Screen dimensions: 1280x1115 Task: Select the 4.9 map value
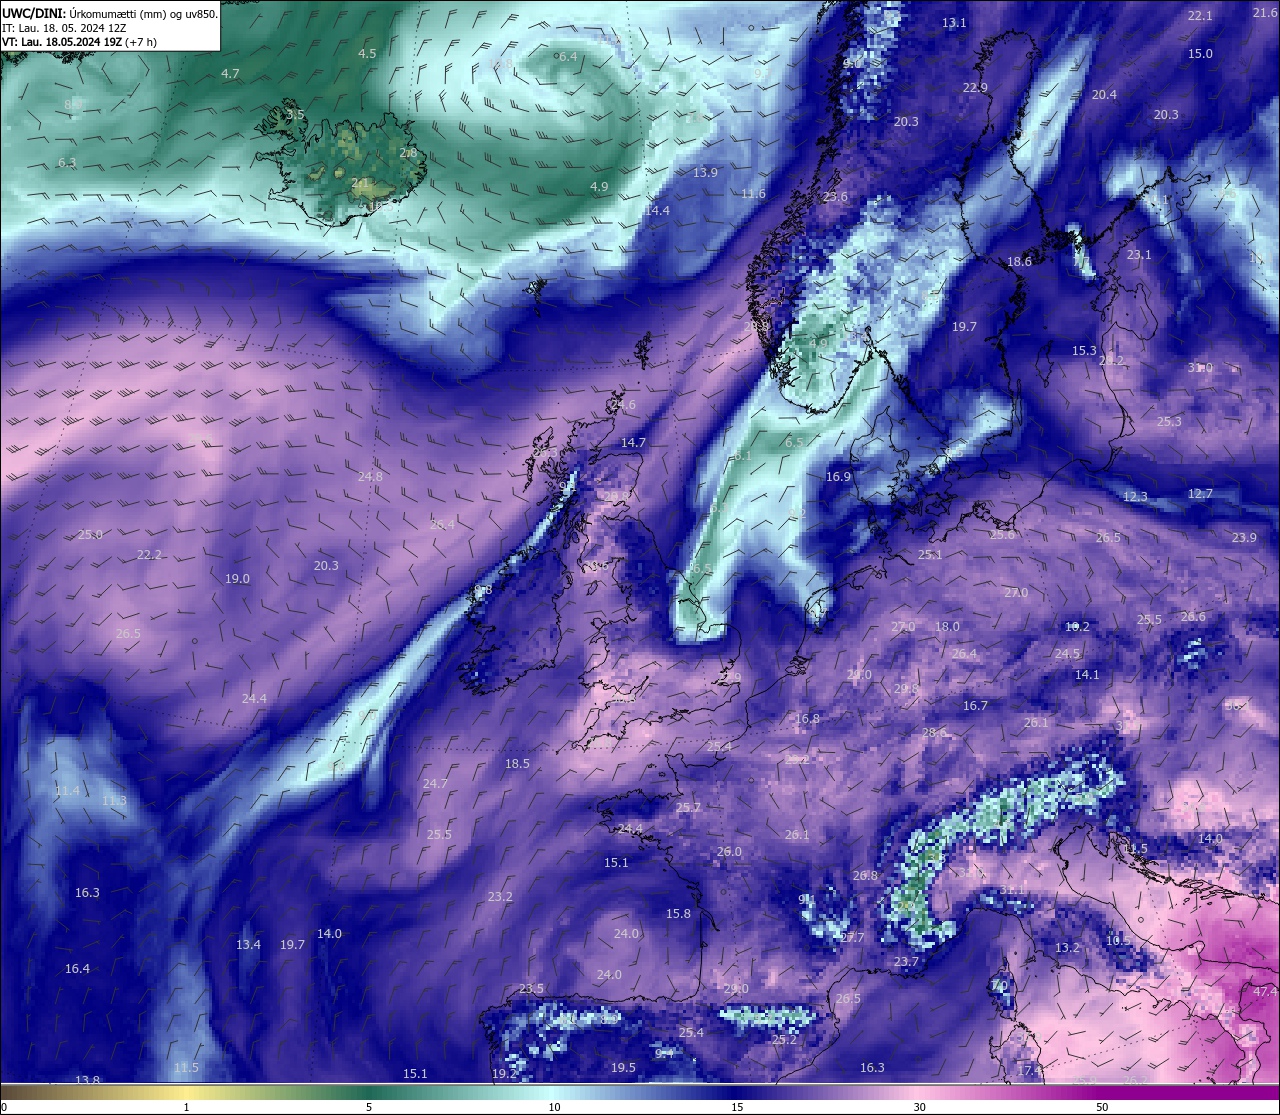point(599,187)
